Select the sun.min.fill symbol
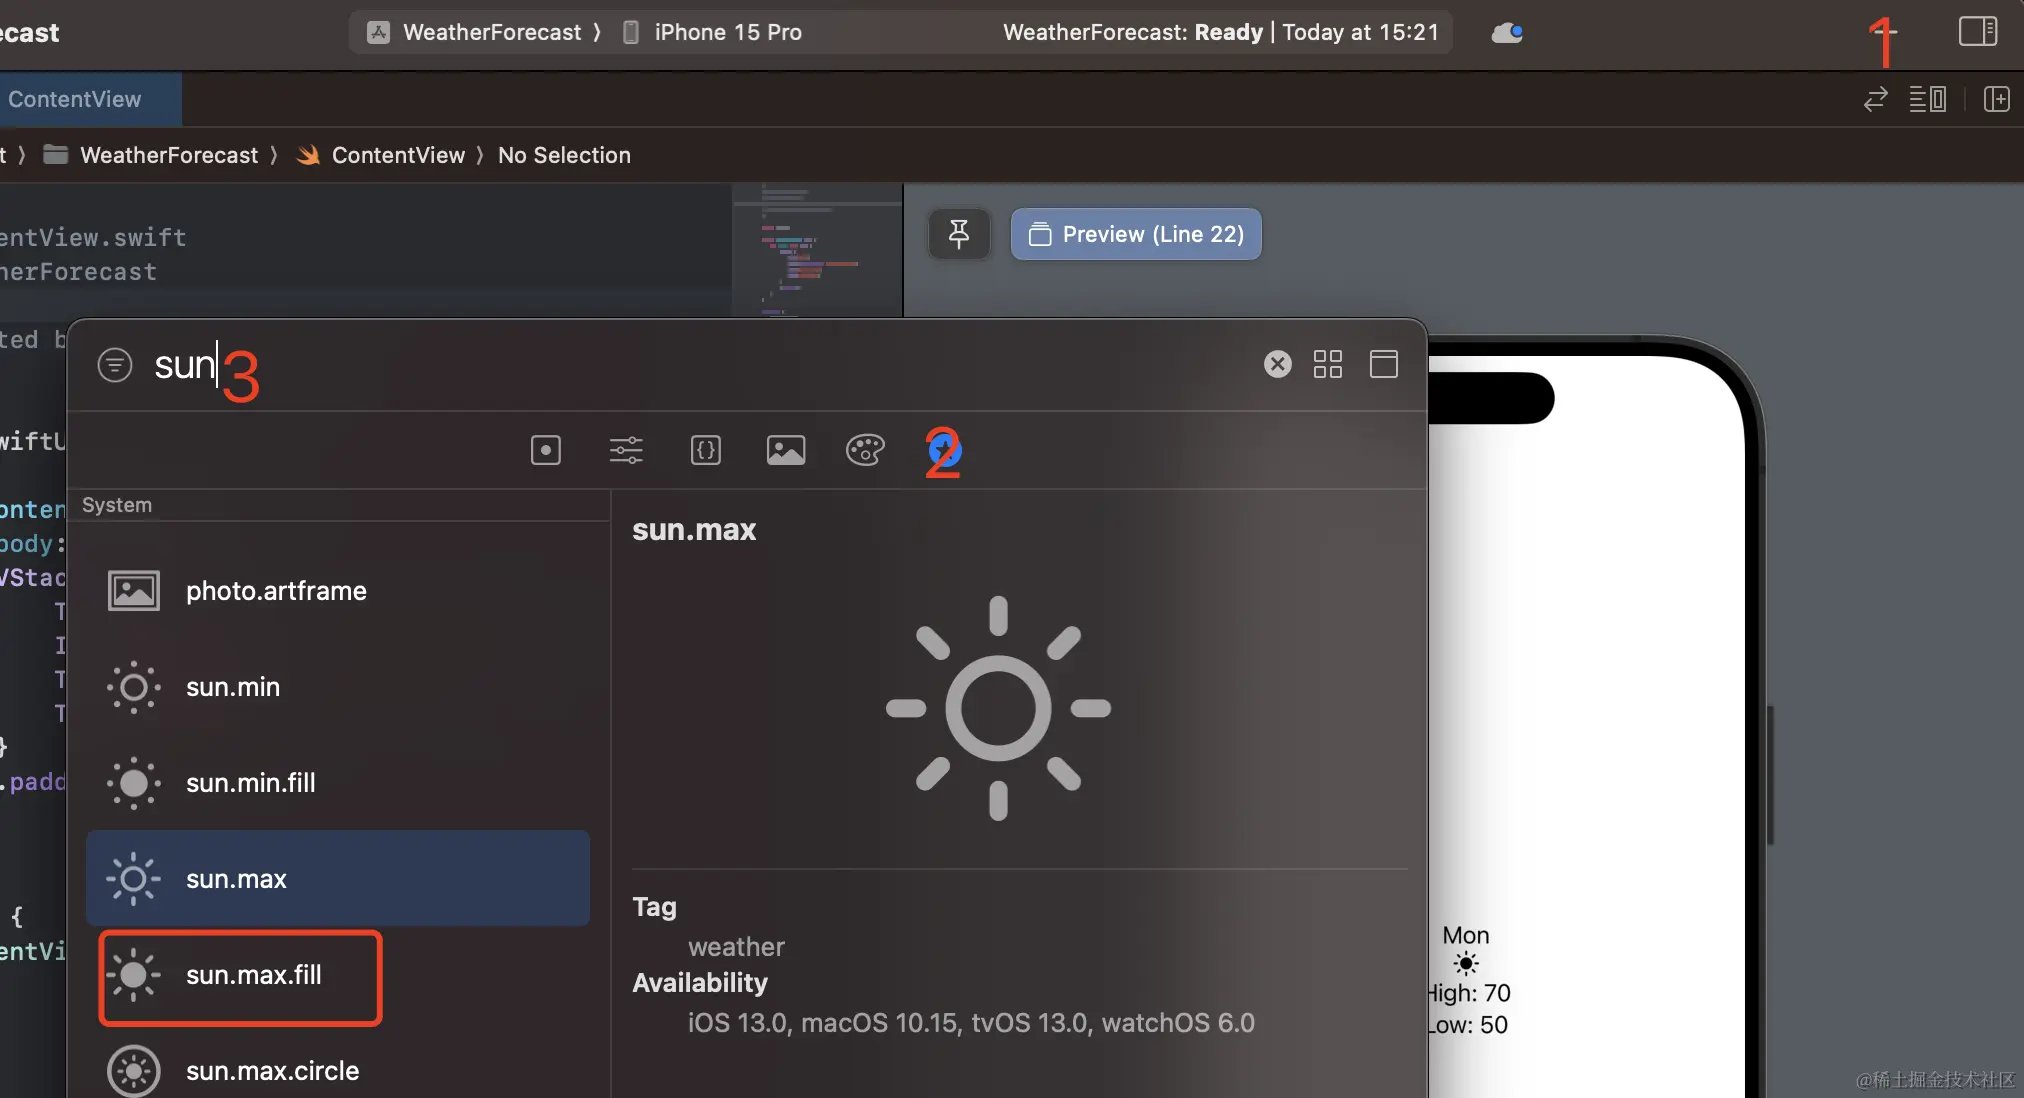This screenshot has width=2024, height=1098. tap(338, 783)
